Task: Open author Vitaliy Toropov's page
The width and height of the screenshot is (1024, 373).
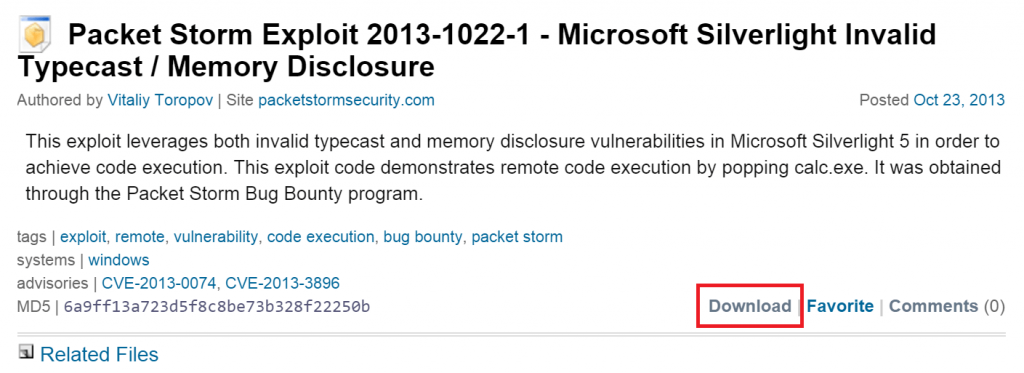Action: (160, 101)
